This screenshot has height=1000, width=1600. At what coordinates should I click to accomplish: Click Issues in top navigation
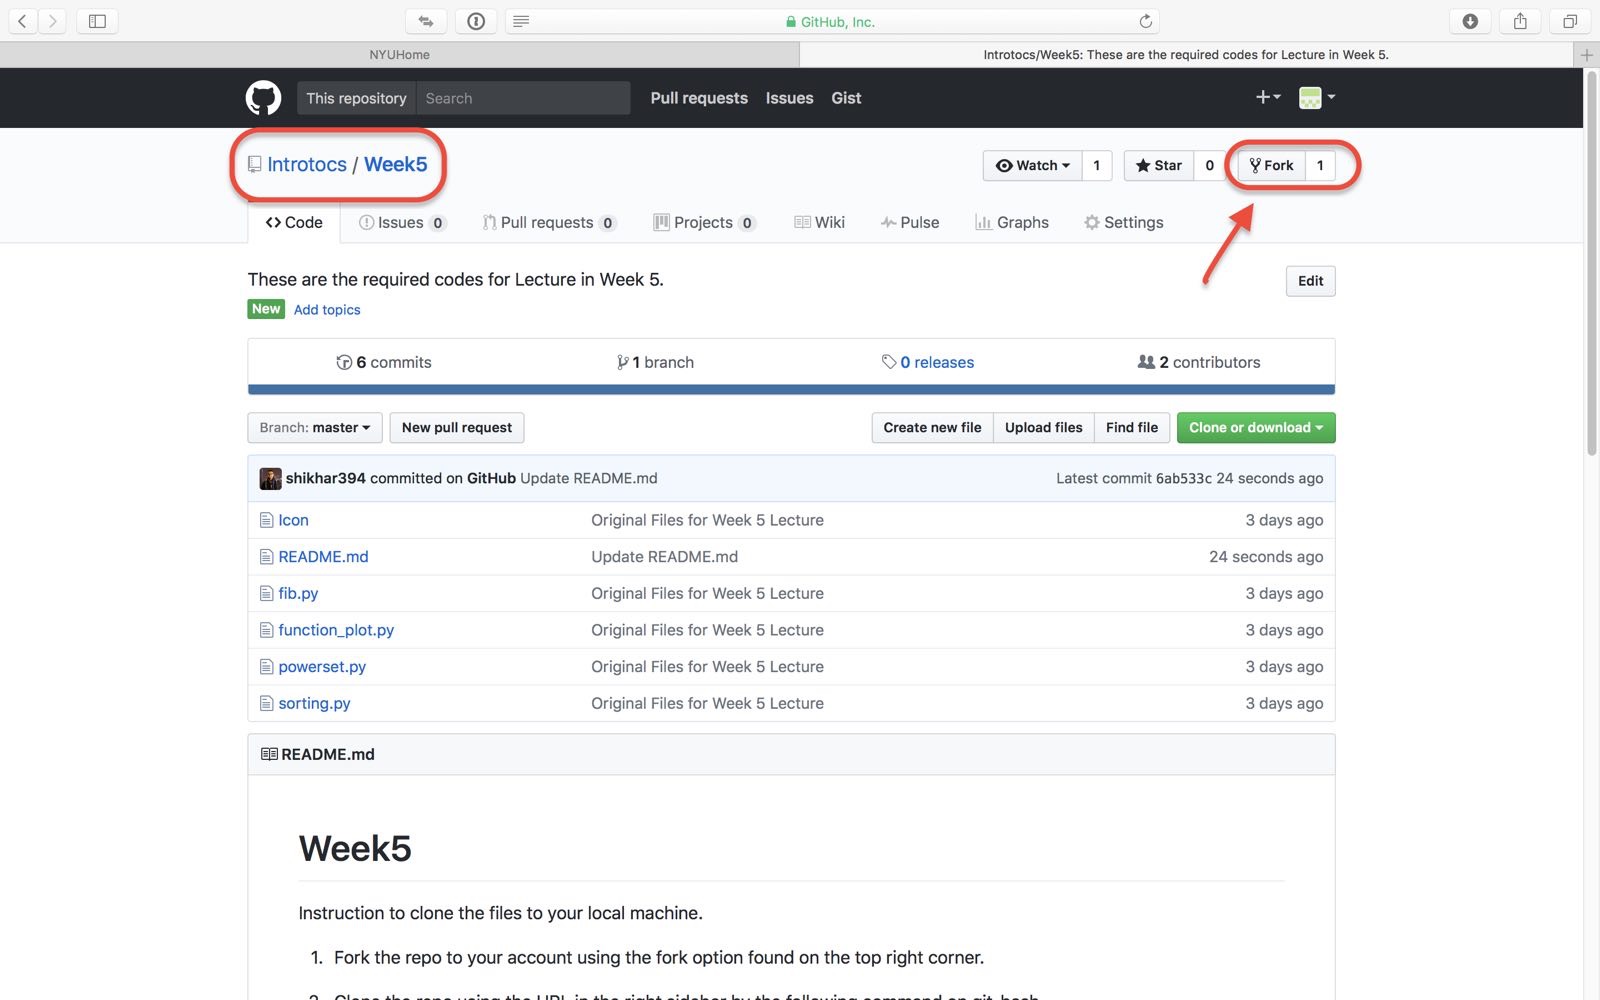pos(790,98)
